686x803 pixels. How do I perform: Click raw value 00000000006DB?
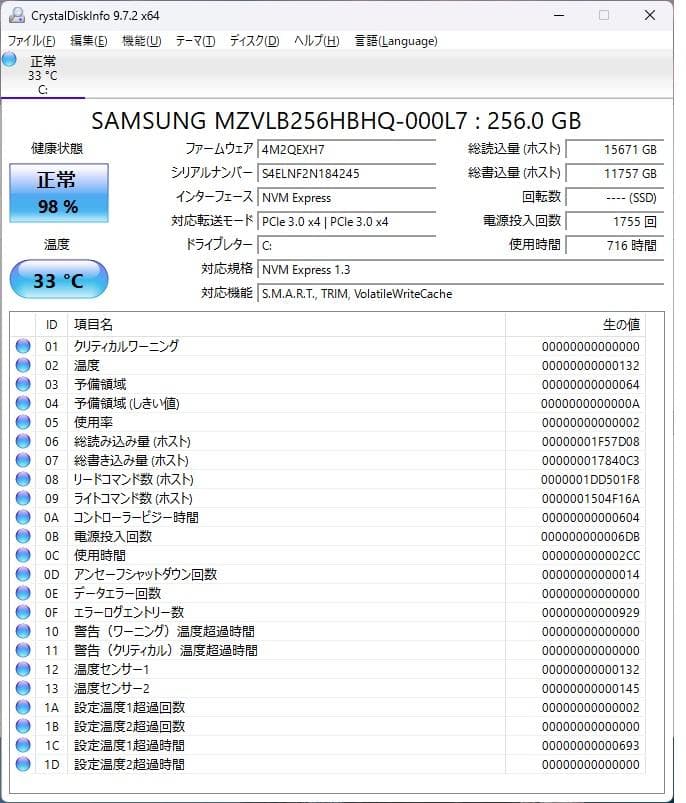click(590, 537)
